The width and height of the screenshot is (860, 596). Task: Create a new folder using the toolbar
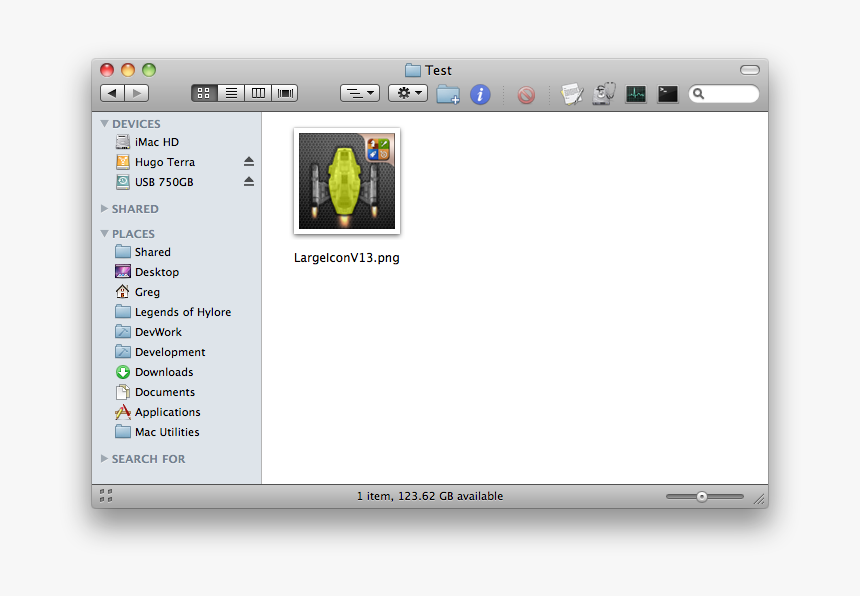click(447, 93)
